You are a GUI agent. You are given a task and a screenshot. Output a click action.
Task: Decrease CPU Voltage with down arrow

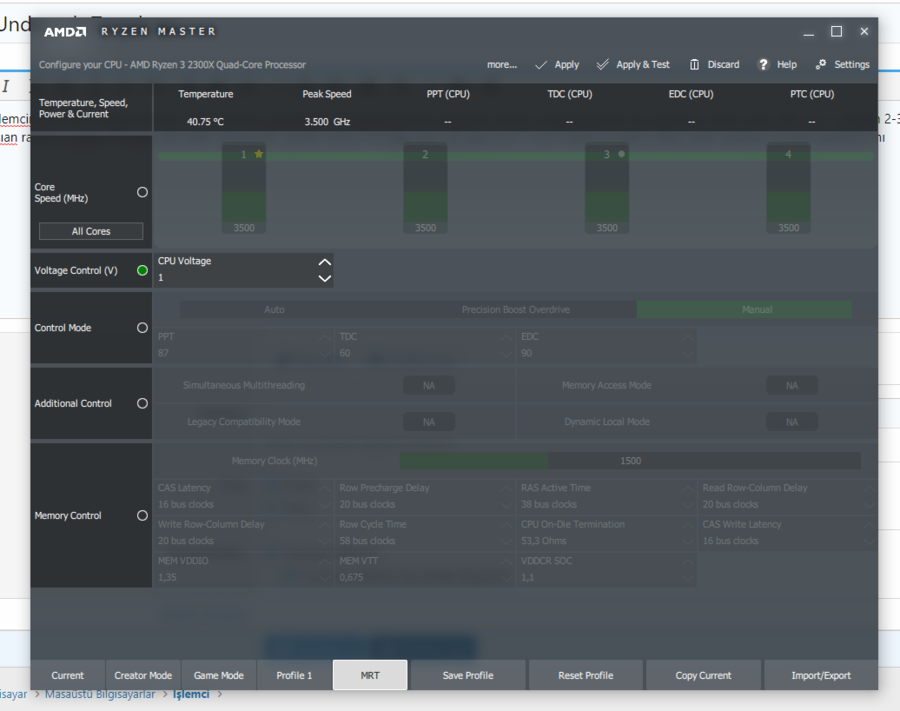[324, 278]
